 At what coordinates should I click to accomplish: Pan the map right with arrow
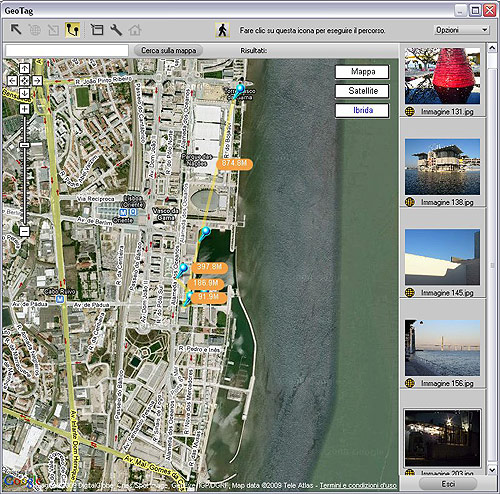click(x=37, y=81)
